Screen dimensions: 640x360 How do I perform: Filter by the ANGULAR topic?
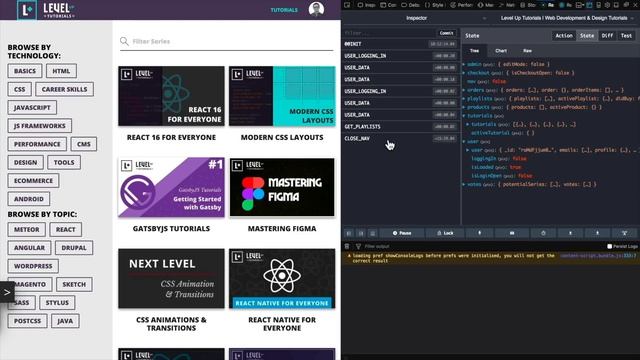tap(29, 248)
